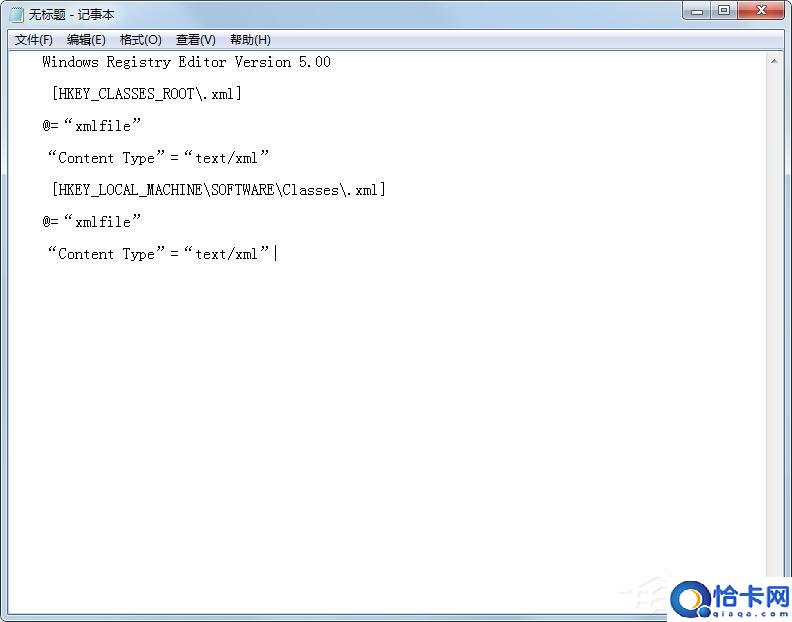Open the 查看(V) menu
The image size is (792, 622).
195,40
